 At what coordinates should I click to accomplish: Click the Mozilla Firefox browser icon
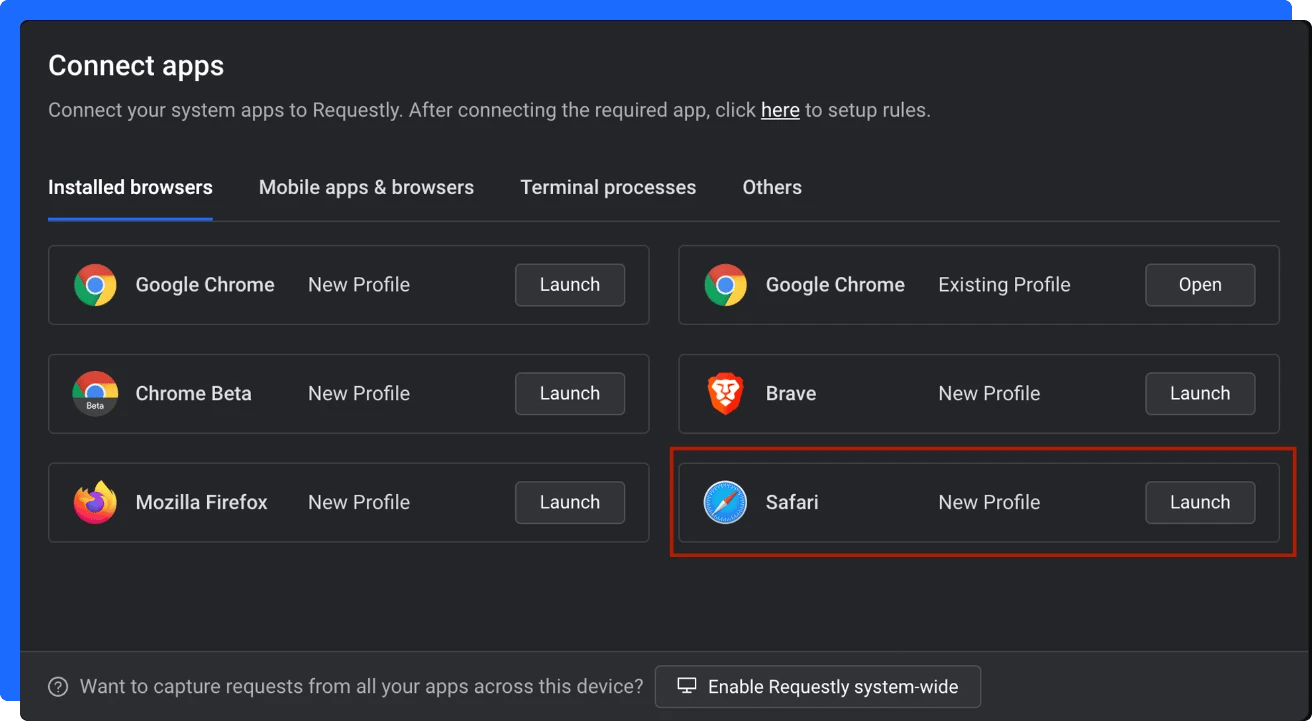[x=95, y=502]
